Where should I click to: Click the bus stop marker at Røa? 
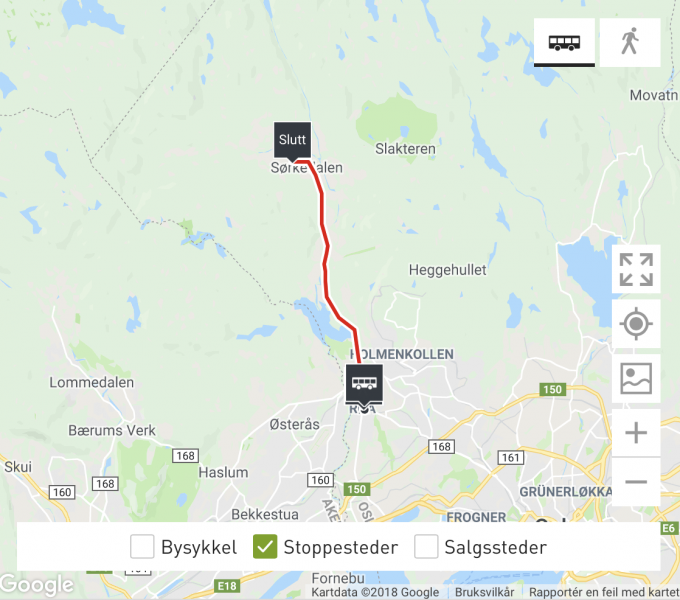pyautogui.click(x=364, y=385)
